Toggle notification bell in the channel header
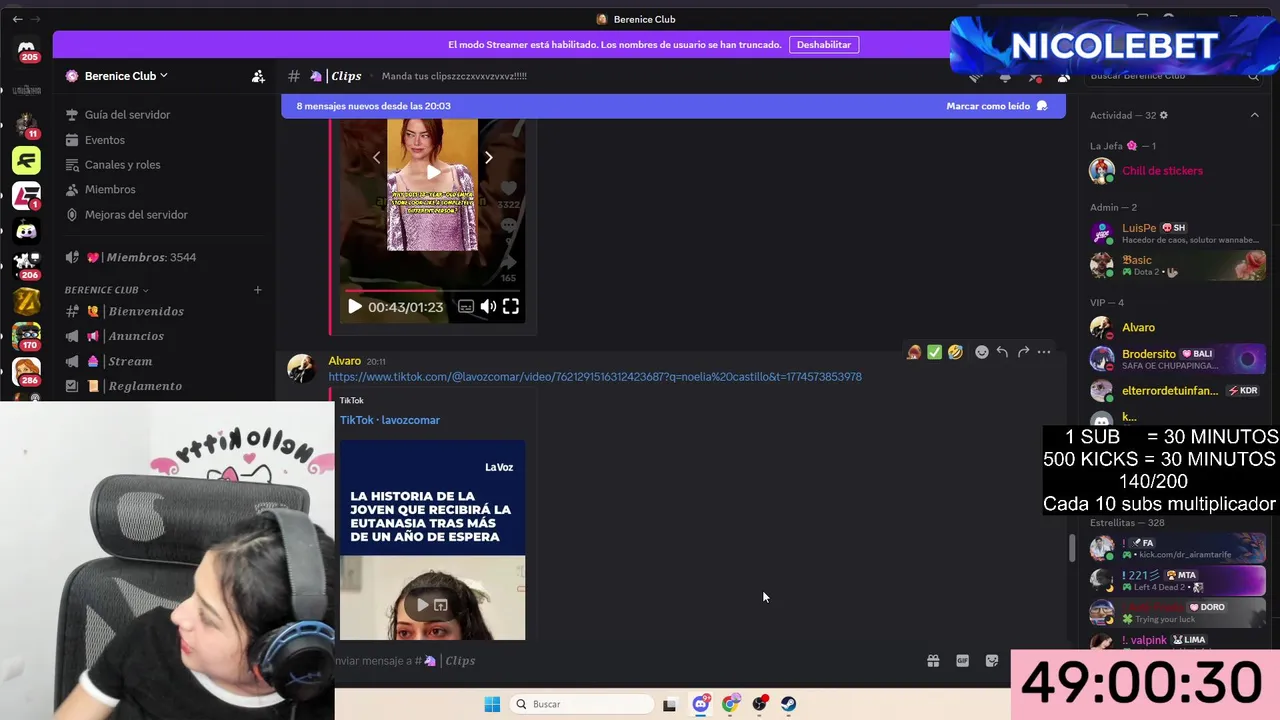This screenshot has height=720, width=1280. click(1005, 76)
